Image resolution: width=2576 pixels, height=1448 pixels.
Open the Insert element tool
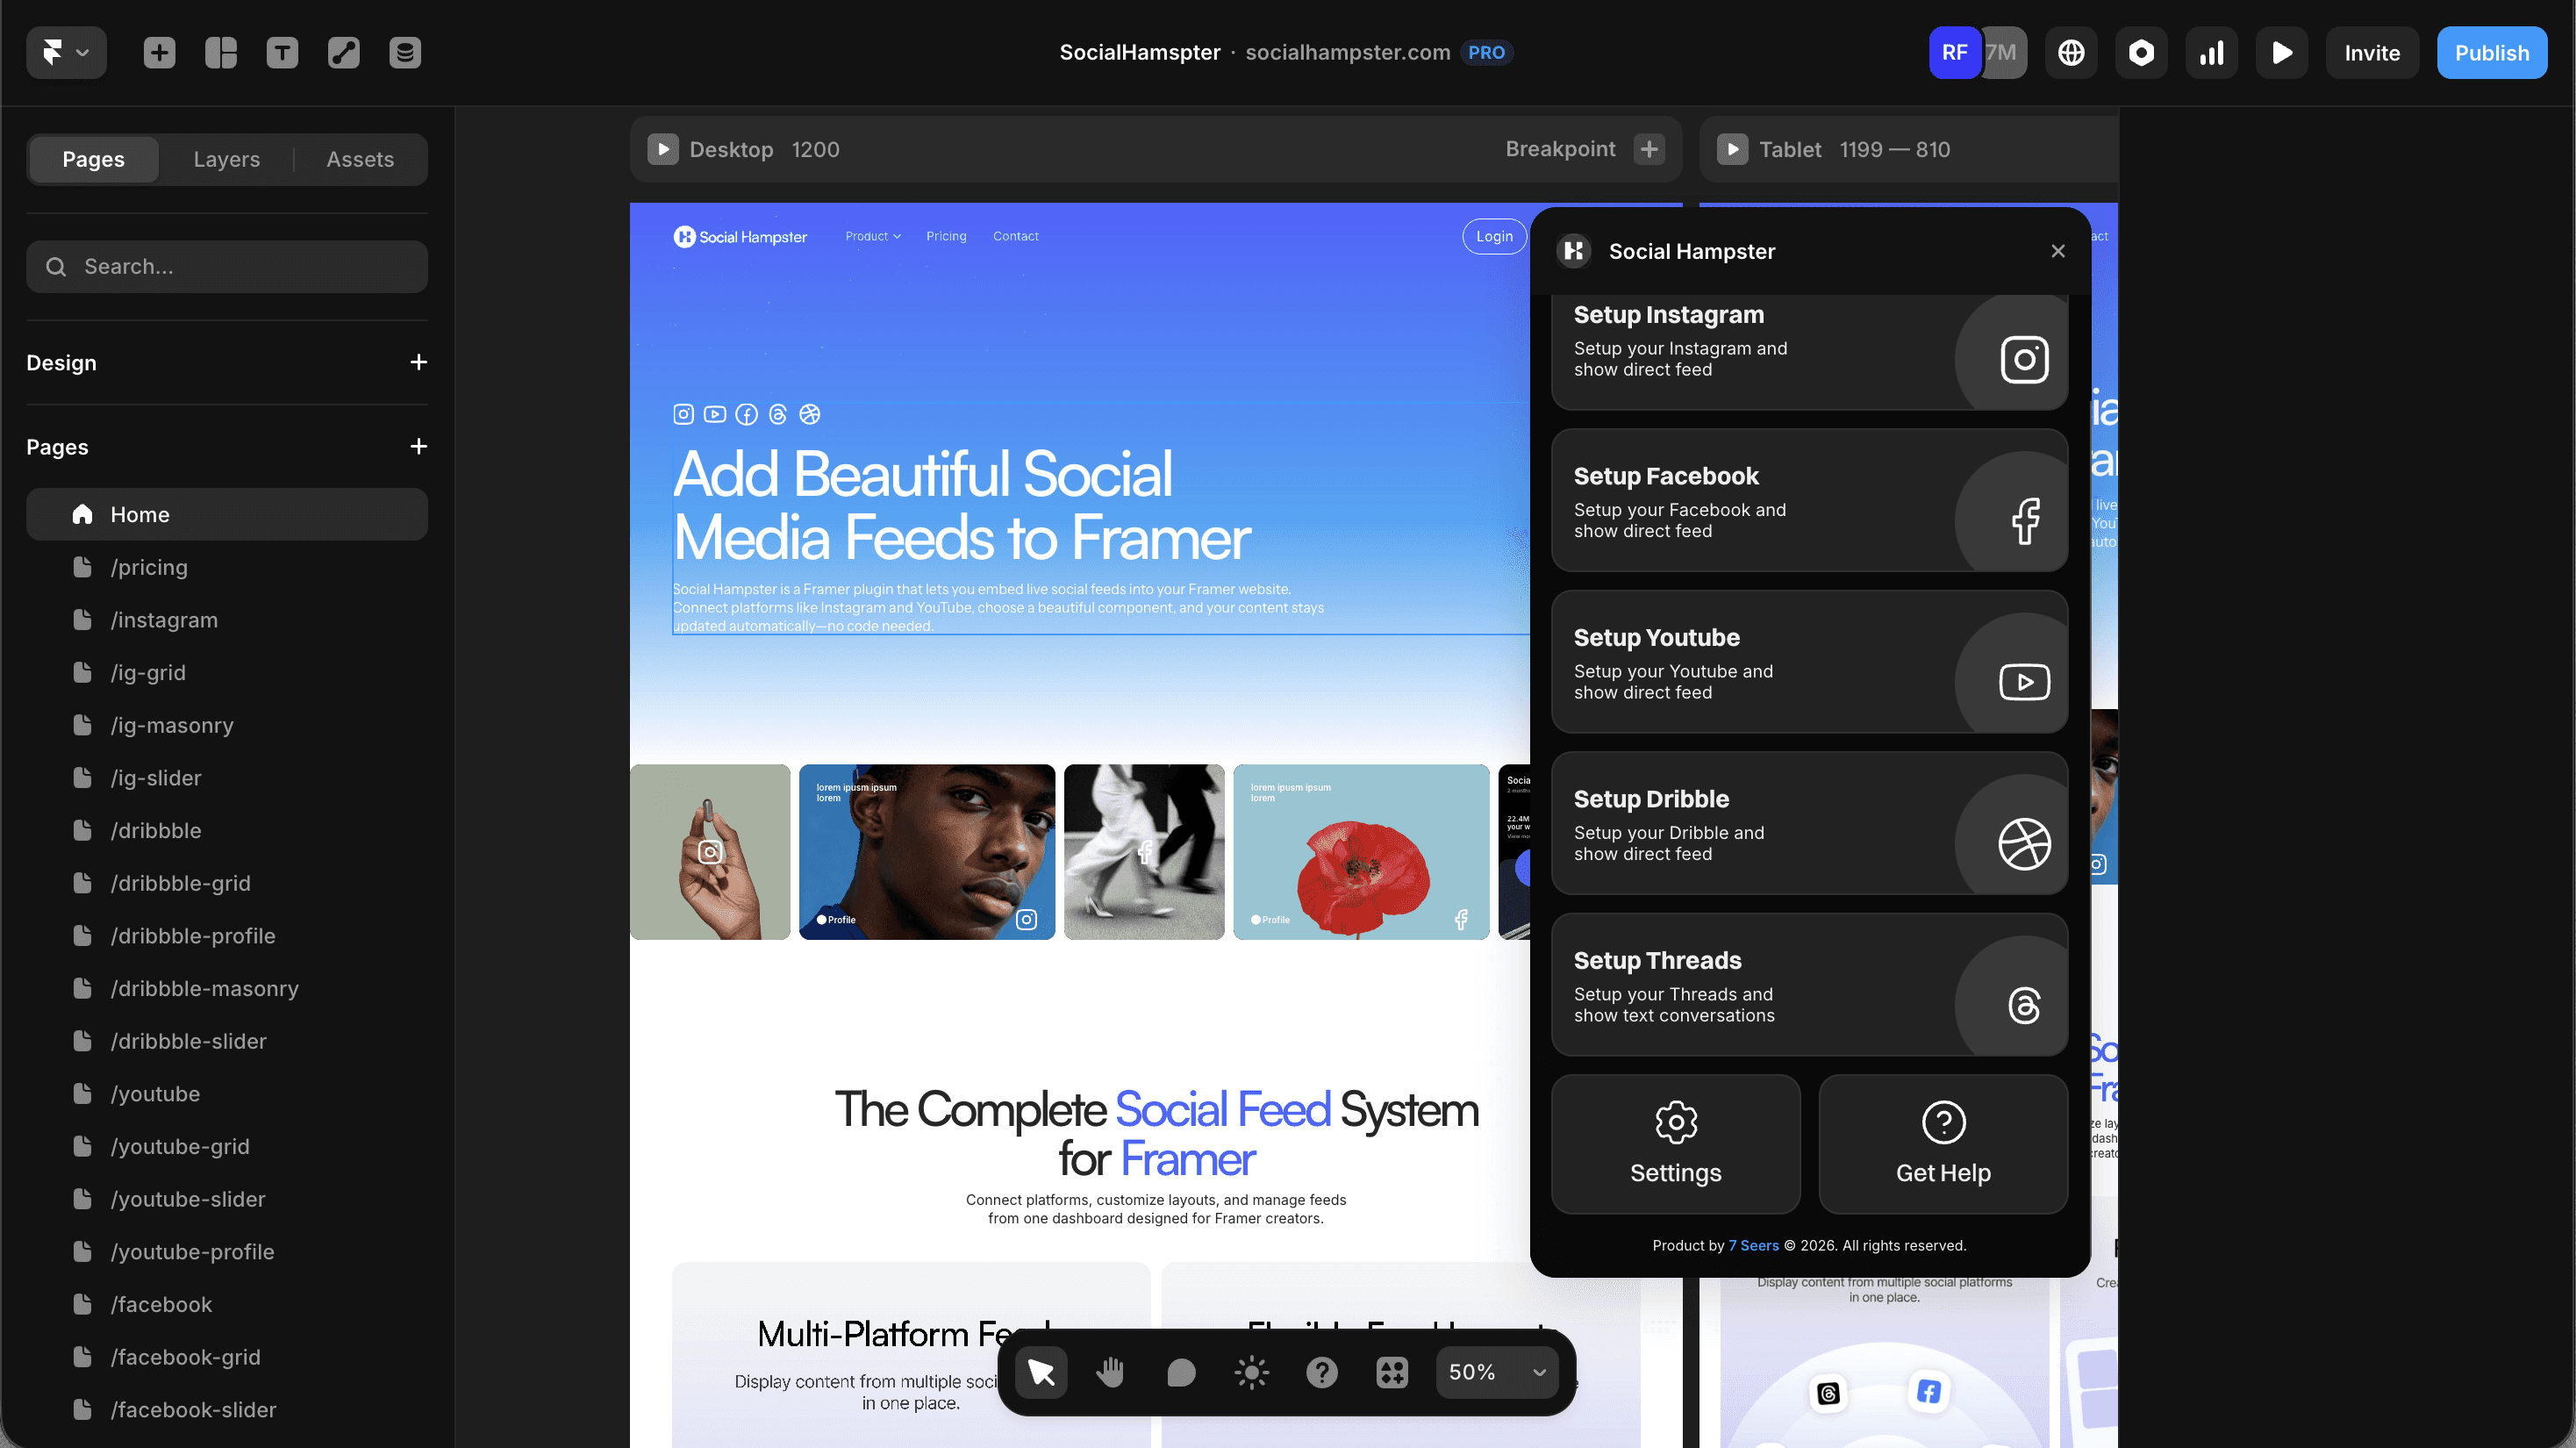click(158, 52)
